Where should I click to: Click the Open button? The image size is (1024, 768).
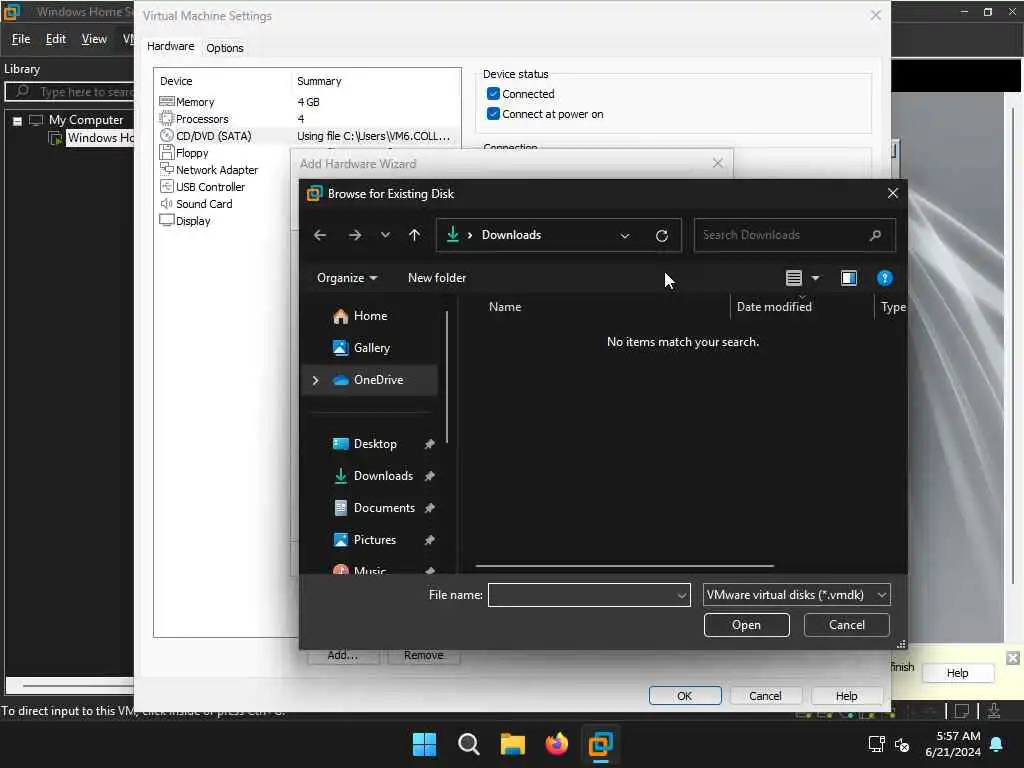click(x=746, y=625)
